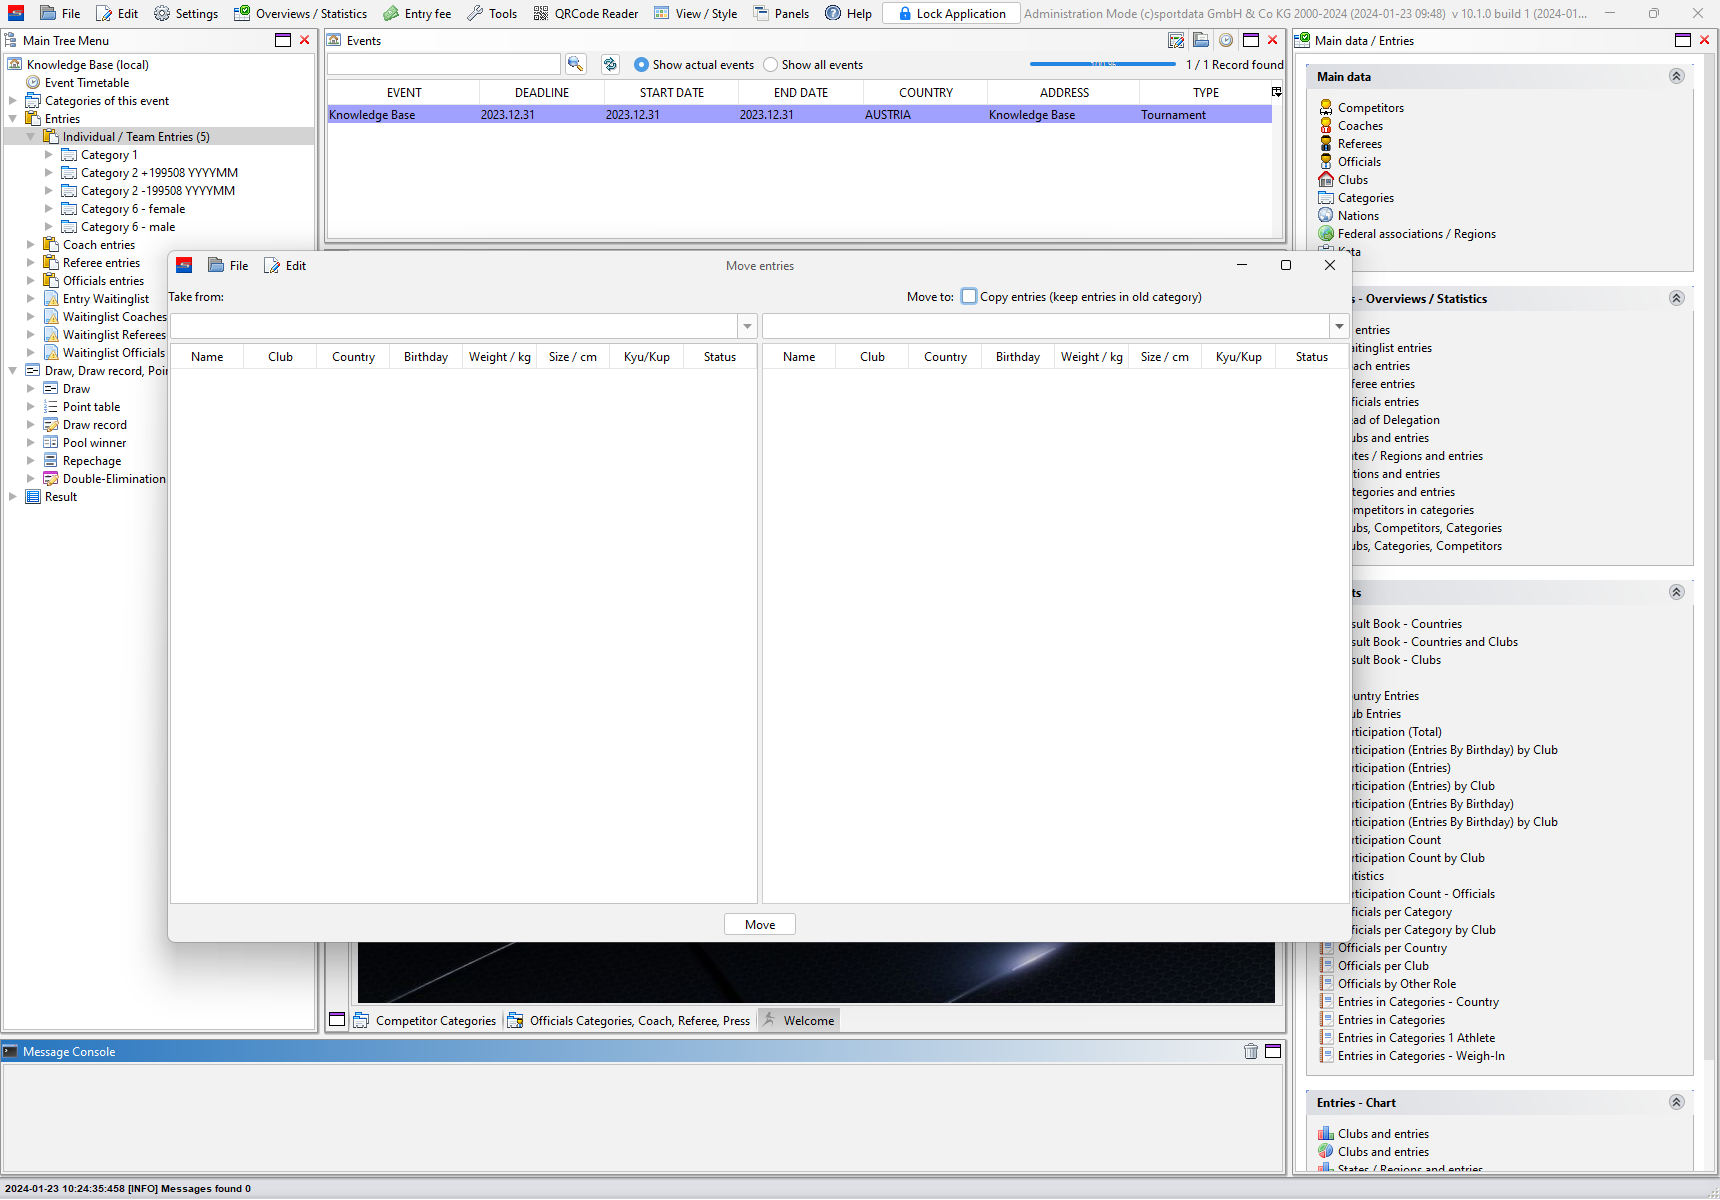
Task: Click the Events search input field
Action: point(444,64)
